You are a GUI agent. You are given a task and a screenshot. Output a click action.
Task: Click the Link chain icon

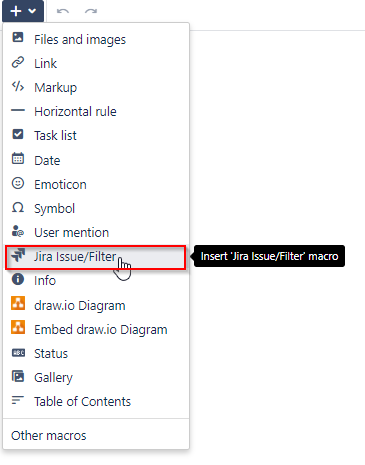click(18, 62)
